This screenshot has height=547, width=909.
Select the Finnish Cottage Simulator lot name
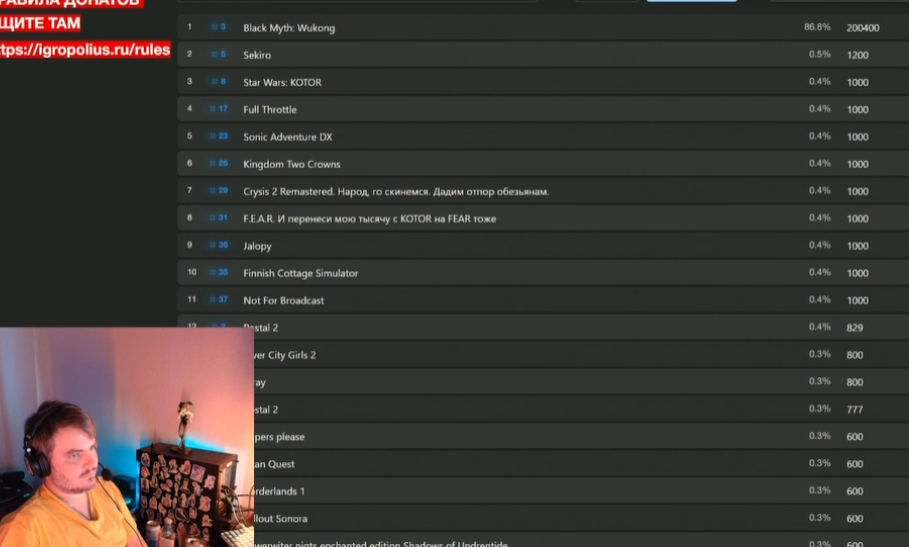pyautogui.click(x=300, y=273)
